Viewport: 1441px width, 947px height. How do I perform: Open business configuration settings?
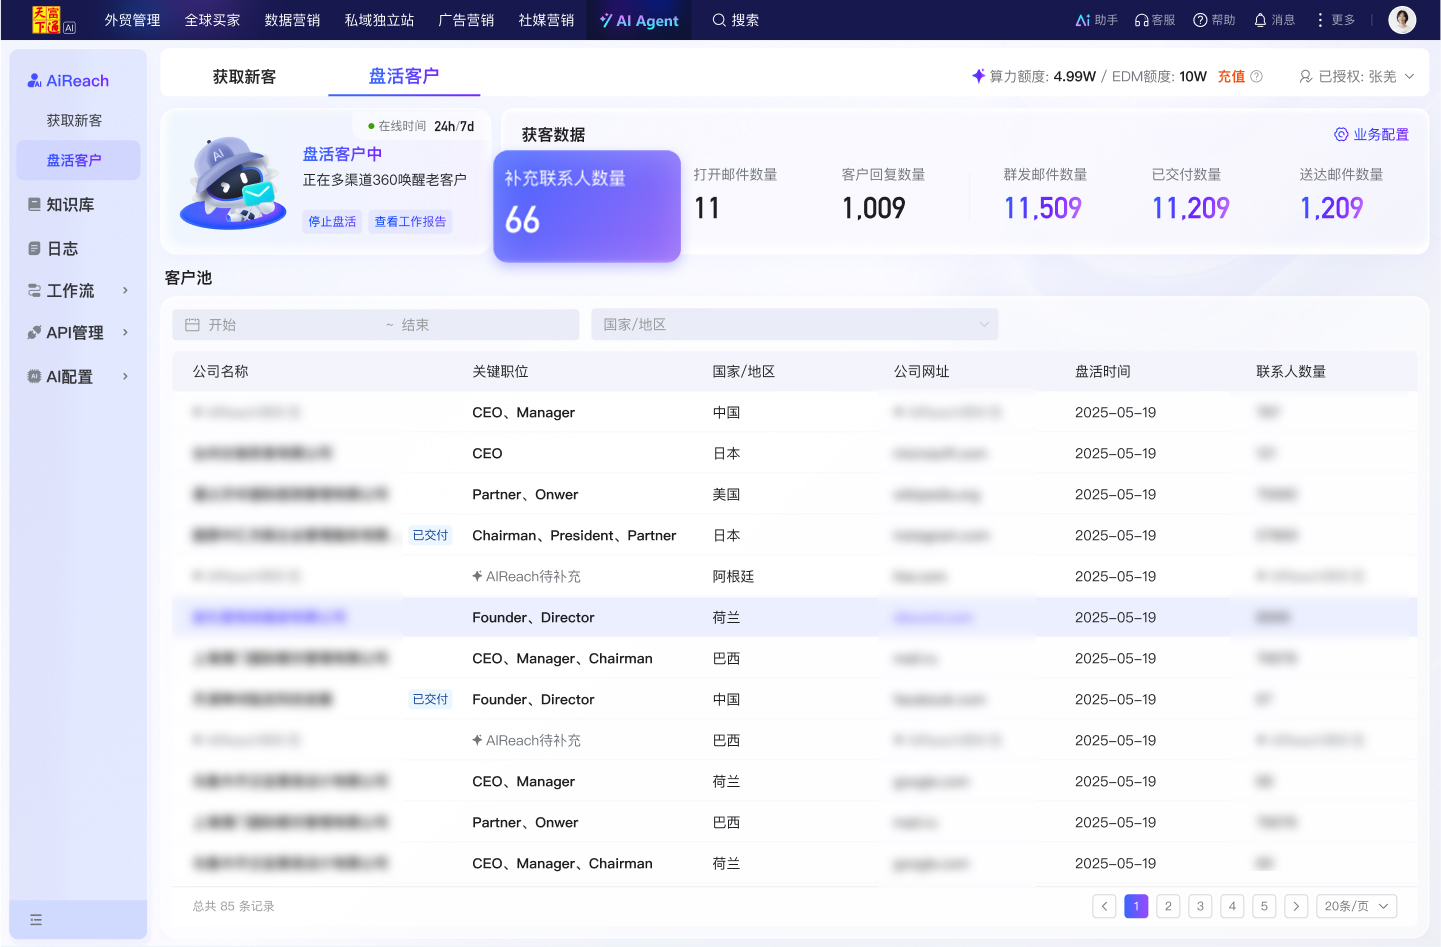tap(1371, 134)
